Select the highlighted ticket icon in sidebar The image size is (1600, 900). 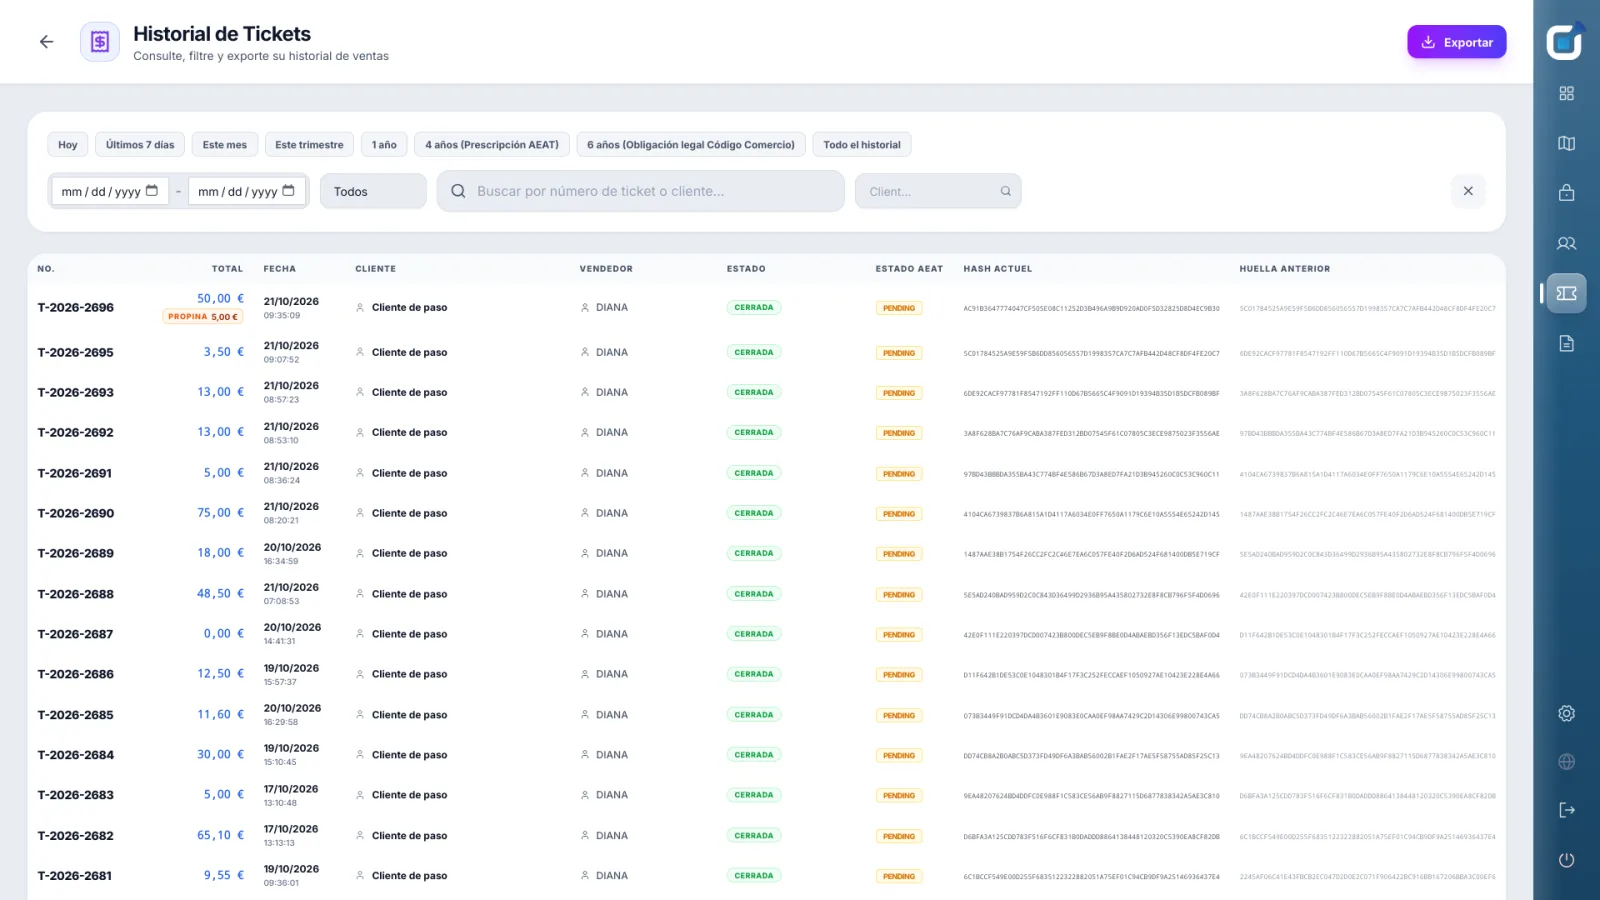tap(1567, 293)
